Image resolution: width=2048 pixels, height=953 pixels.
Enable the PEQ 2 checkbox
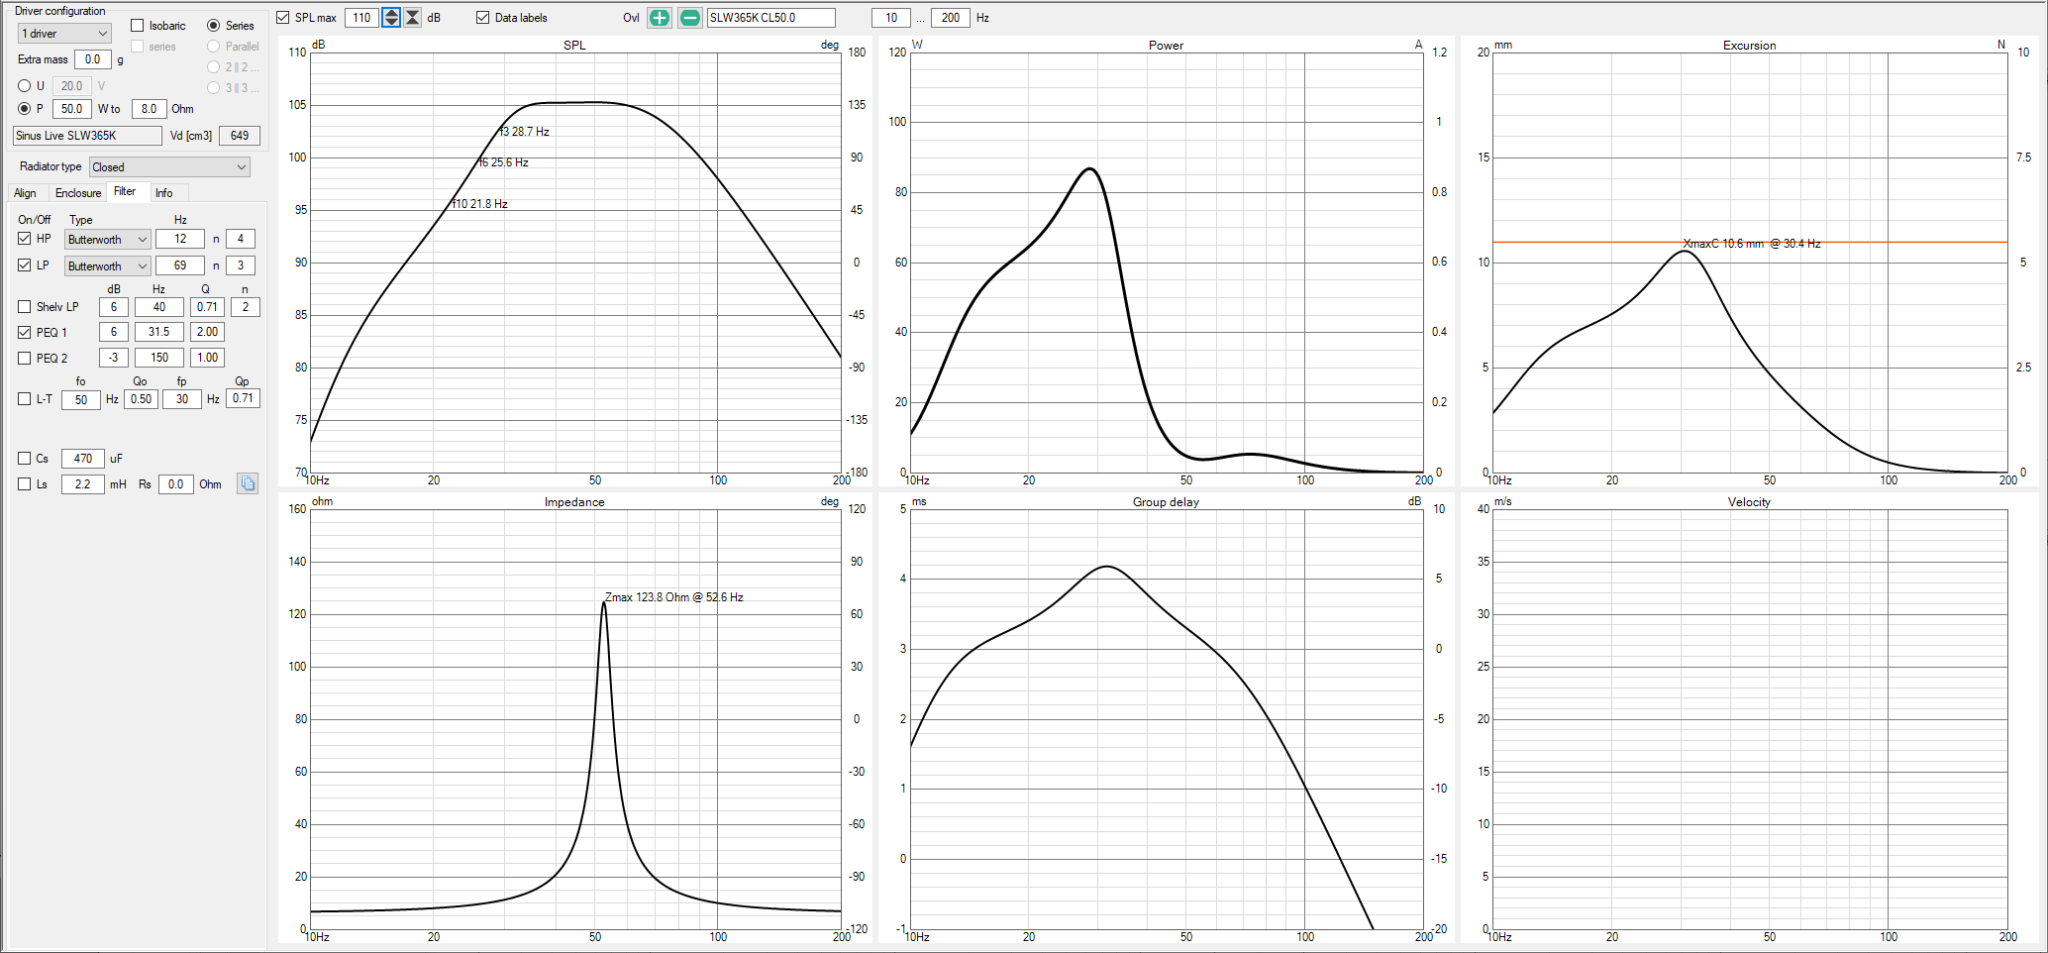click(25, 358)
